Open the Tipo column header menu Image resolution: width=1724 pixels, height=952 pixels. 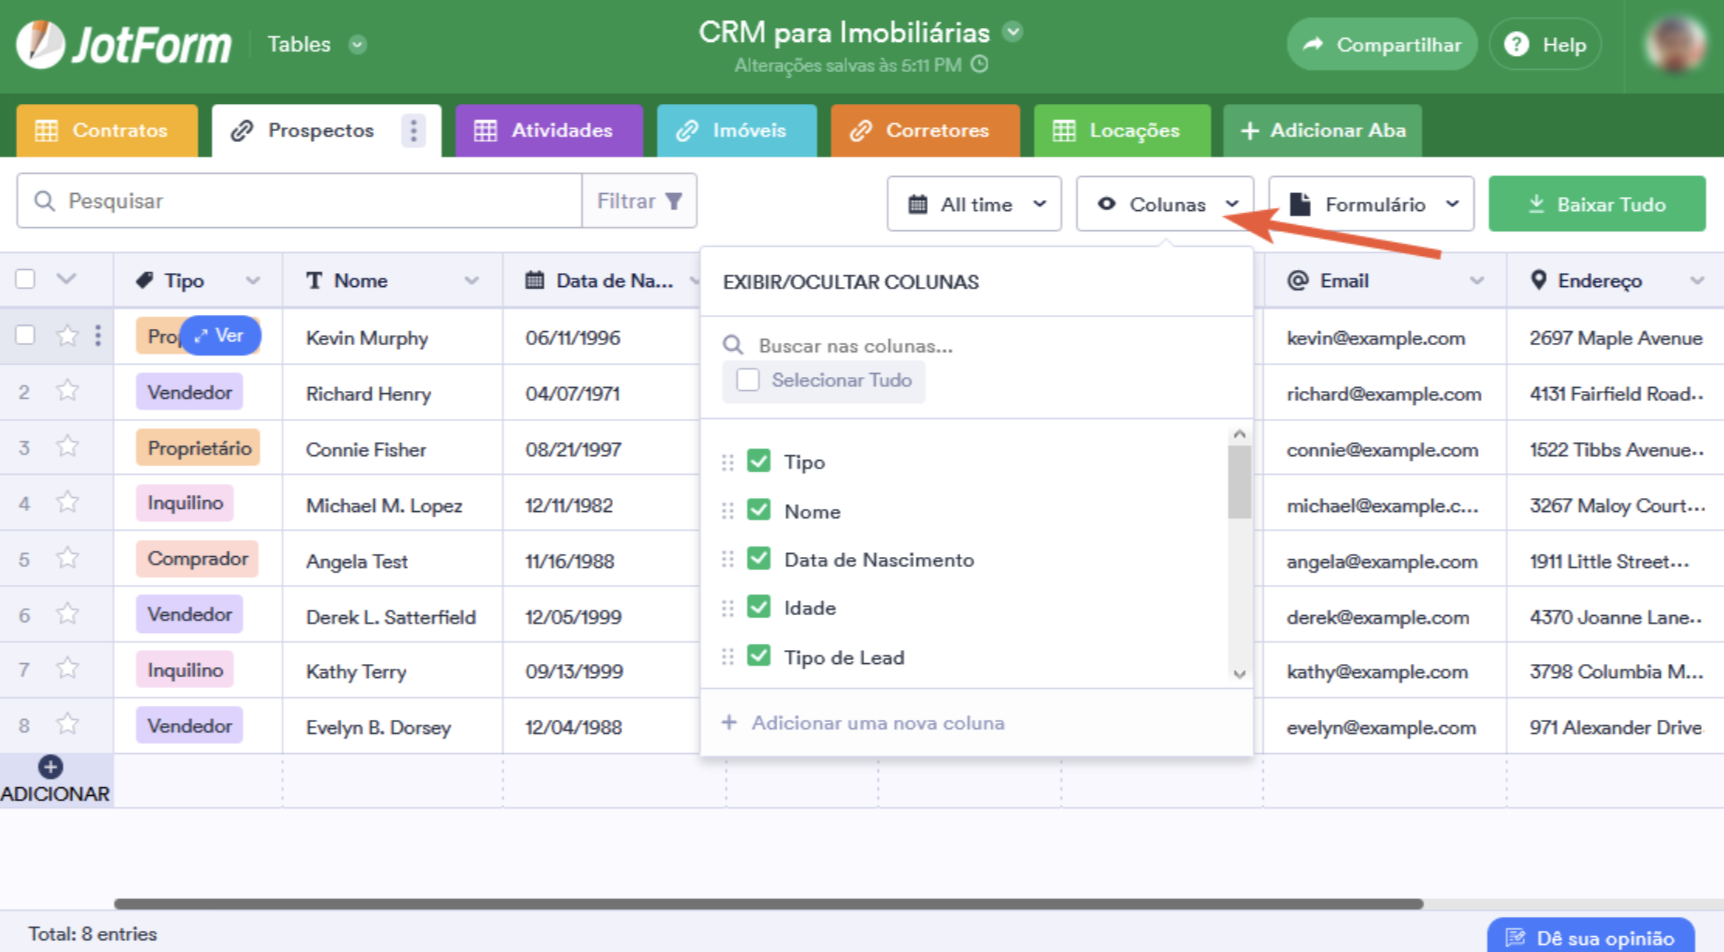click(253, 281)
